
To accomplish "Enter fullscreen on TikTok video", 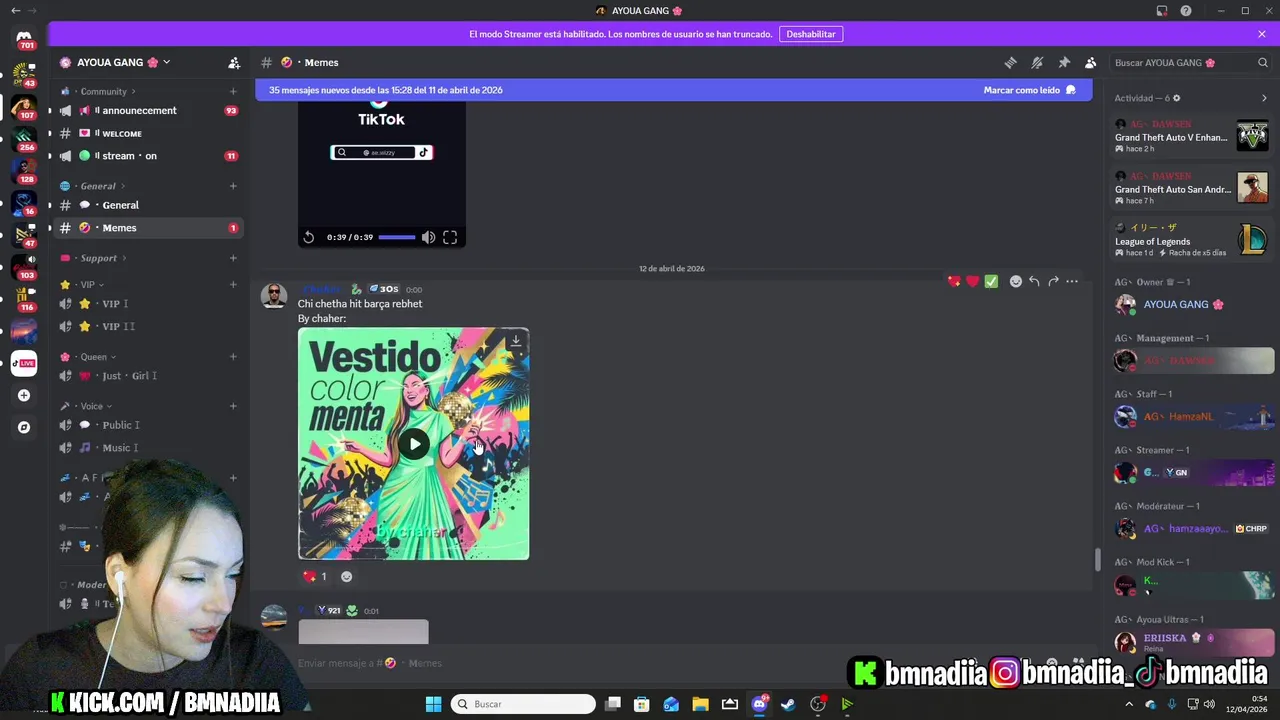I will [450, 237].
